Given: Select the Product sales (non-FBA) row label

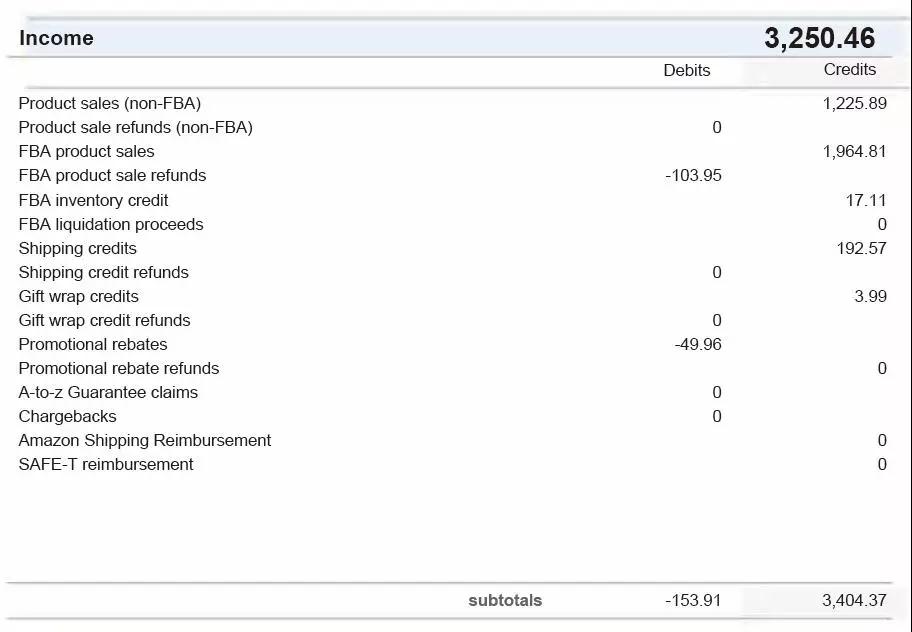Looking at the screenshot, I should 110,103.
